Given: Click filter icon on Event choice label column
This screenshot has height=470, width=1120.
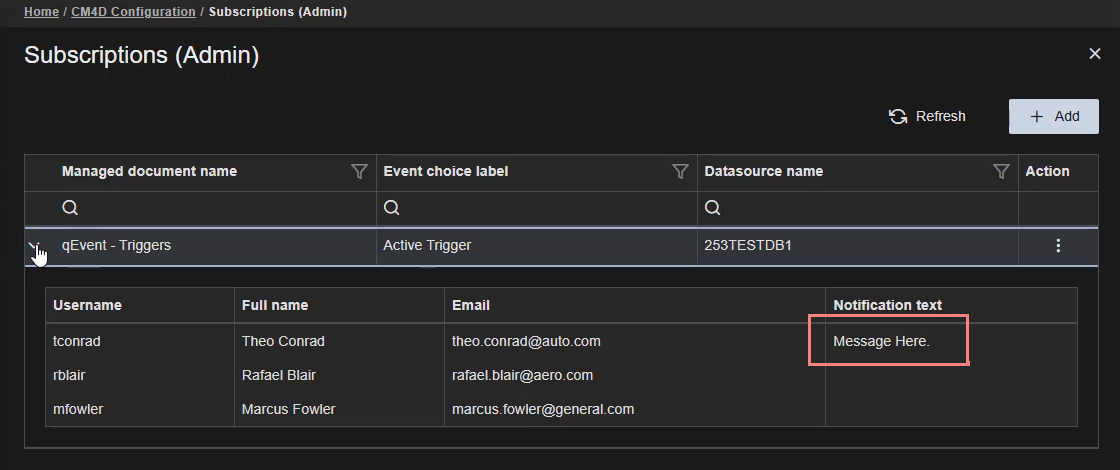Looking at the screenshot, I should tap(680, 172).
